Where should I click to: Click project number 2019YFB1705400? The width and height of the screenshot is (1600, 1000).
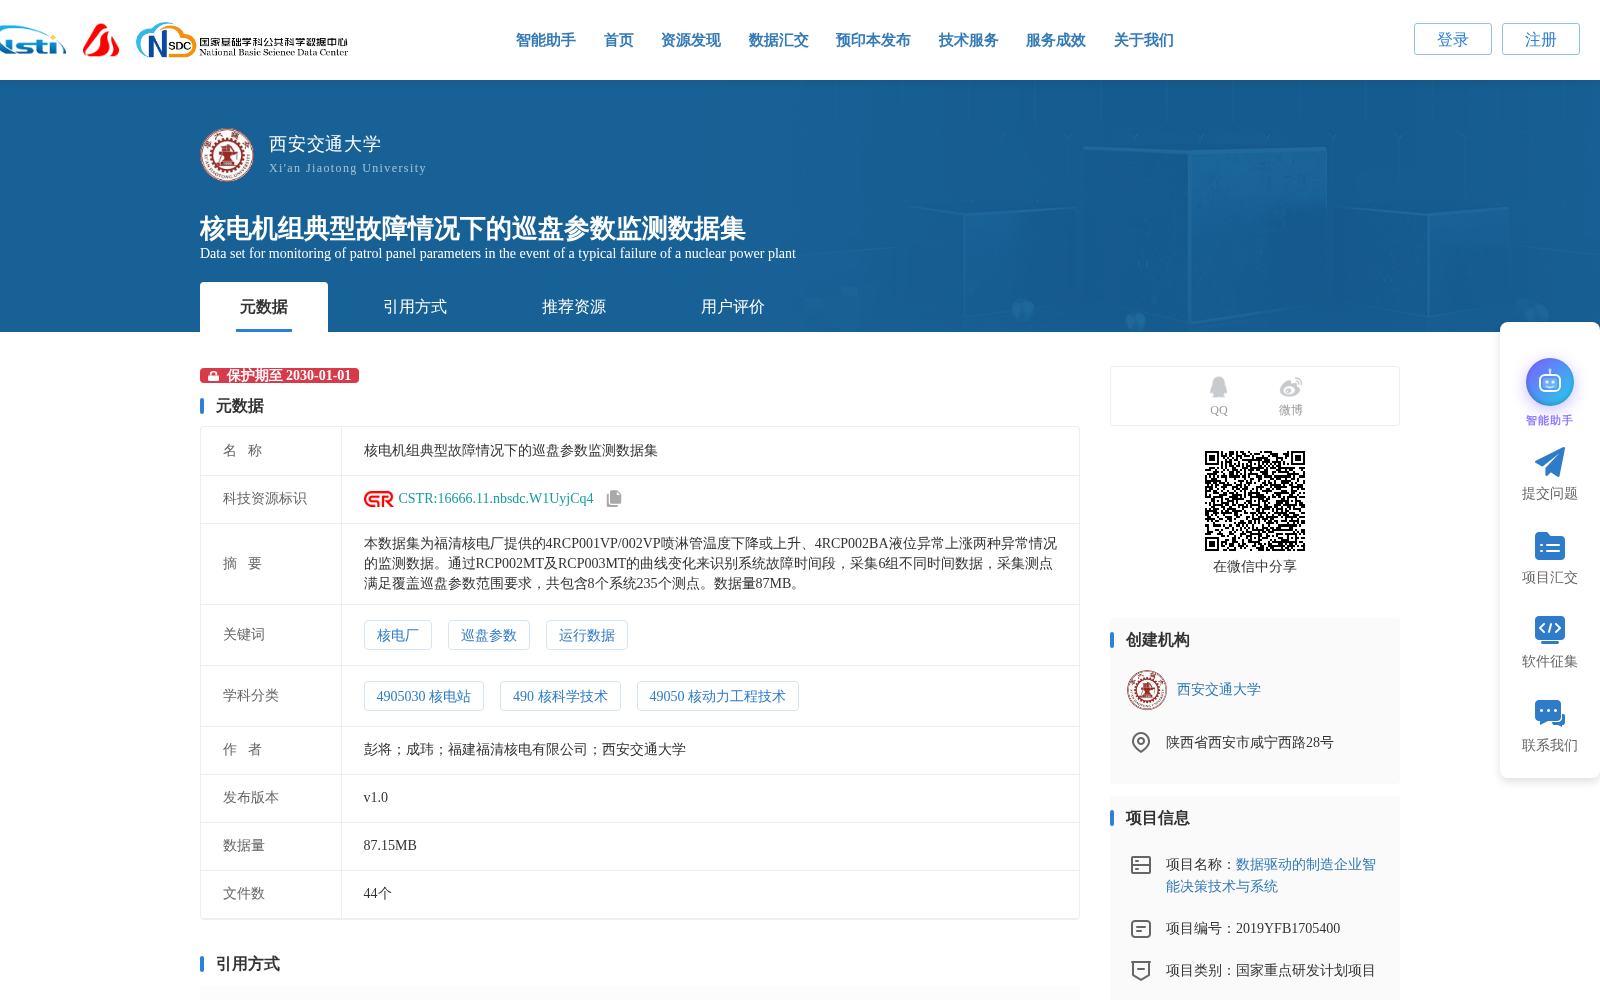coord(1288,929)
